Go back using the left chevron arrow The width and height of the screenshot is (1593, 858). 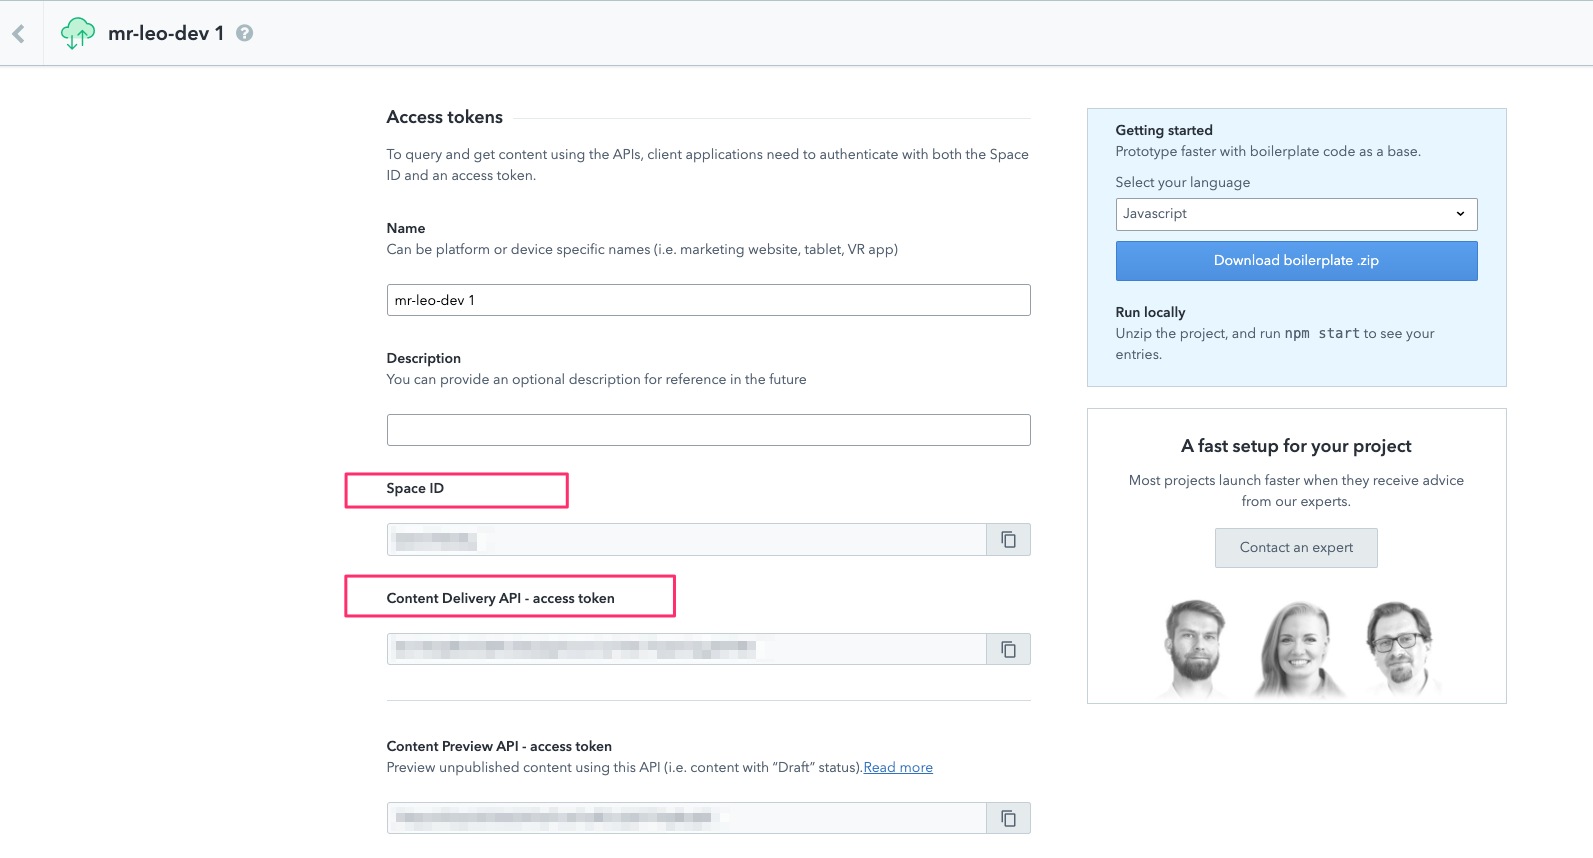click(x=19, y=34)
